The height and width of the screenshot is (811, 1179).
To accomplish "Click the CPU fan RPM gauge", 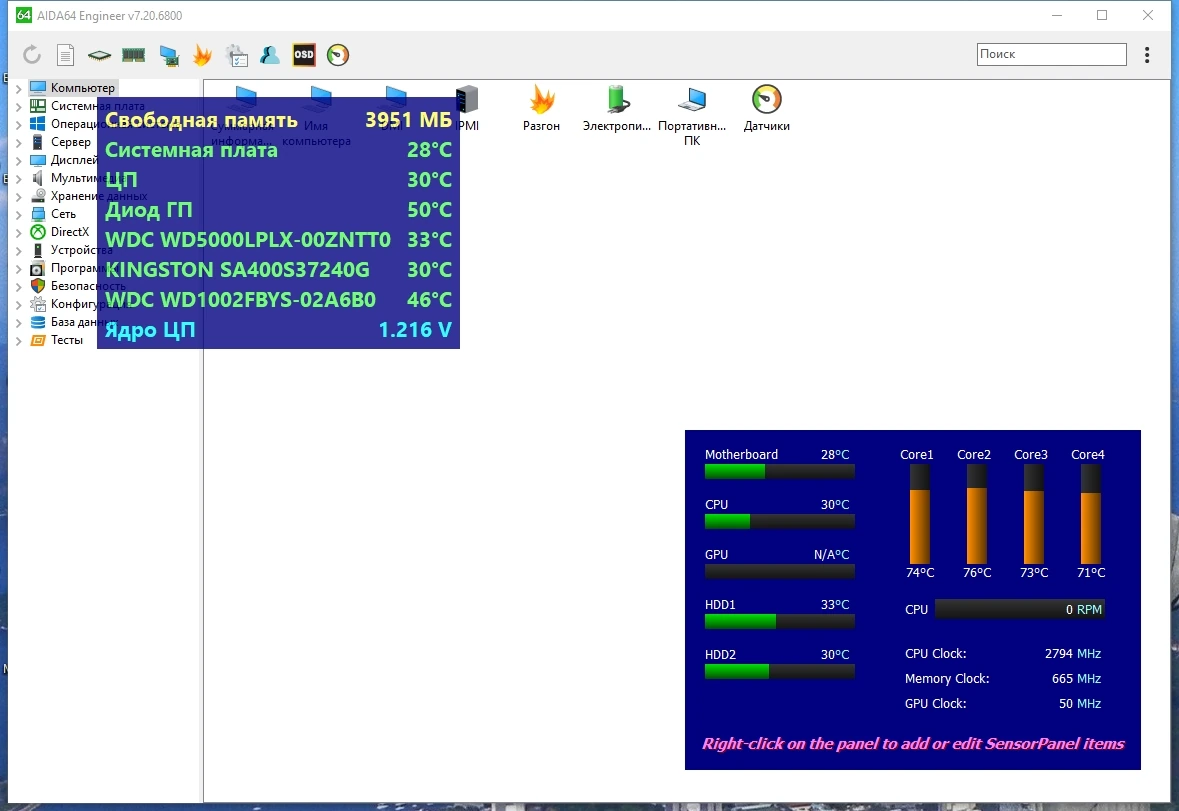I will click(1020, 610).
